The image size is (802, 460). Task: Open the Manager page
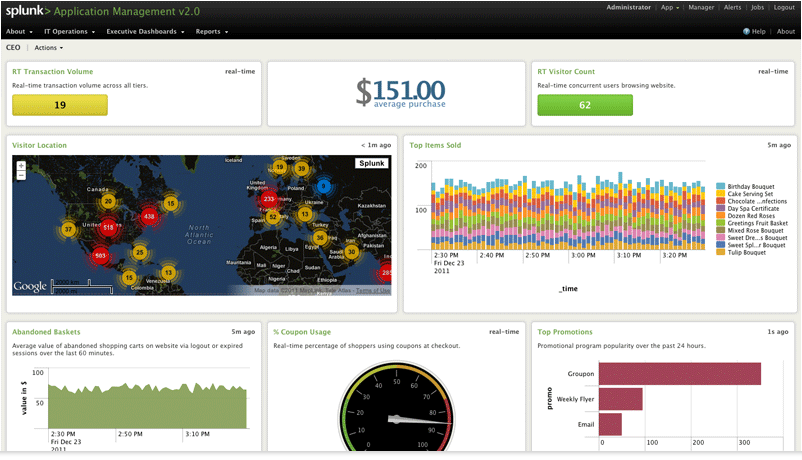tap(701, 7)
